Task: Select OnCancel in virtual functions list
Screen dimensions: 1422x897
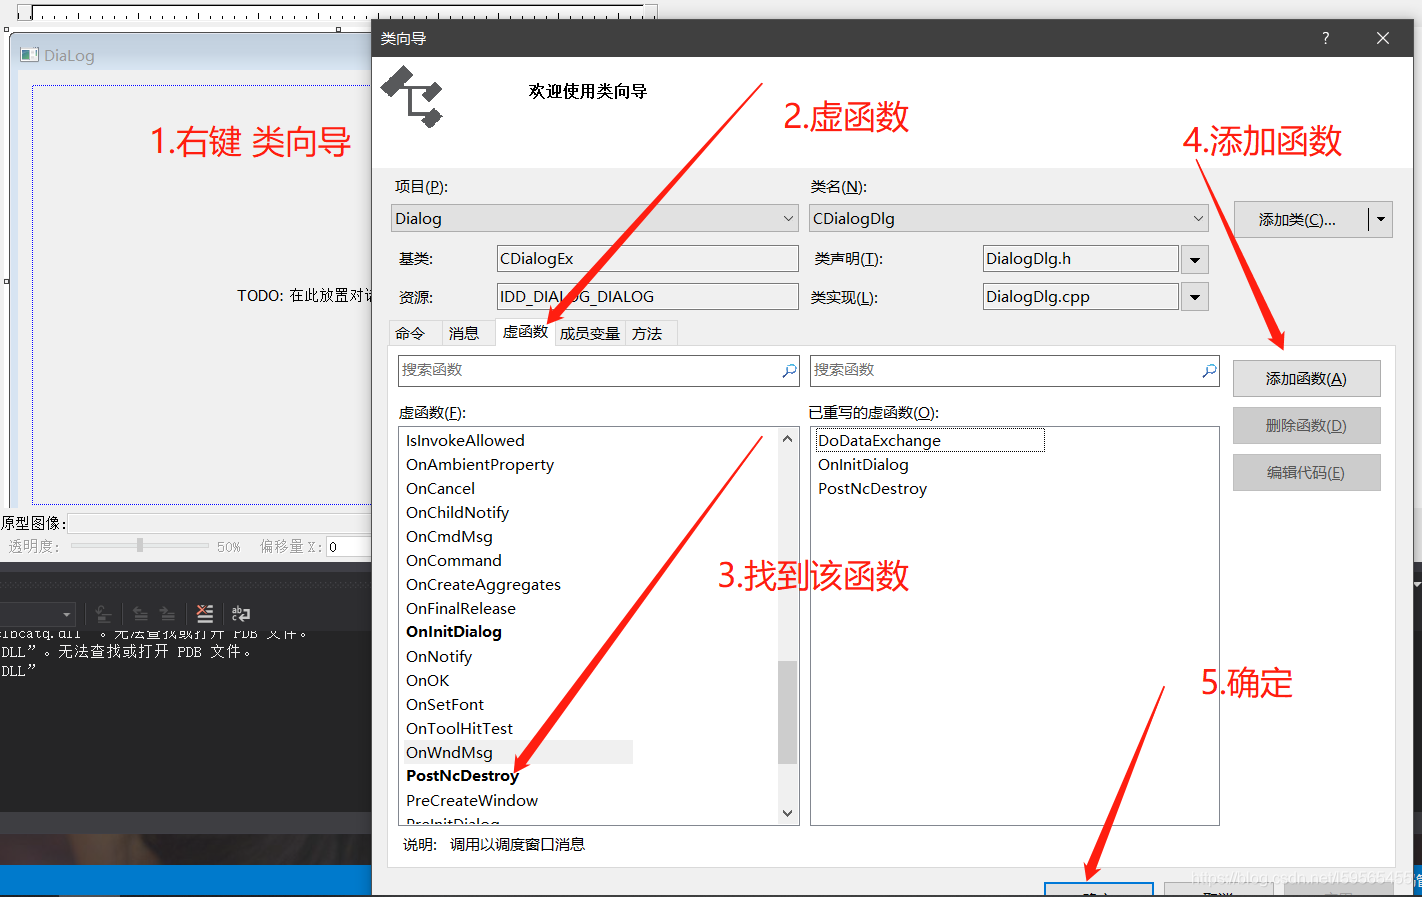Action: (440, 488)
